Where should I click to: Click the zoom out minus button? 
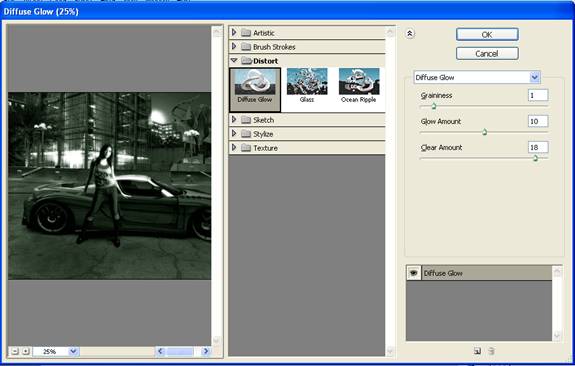tap(15, 351)
